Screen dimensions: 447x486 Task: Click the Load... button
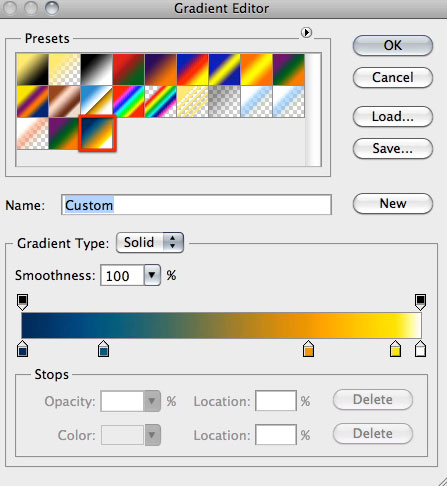click(393, 116)
